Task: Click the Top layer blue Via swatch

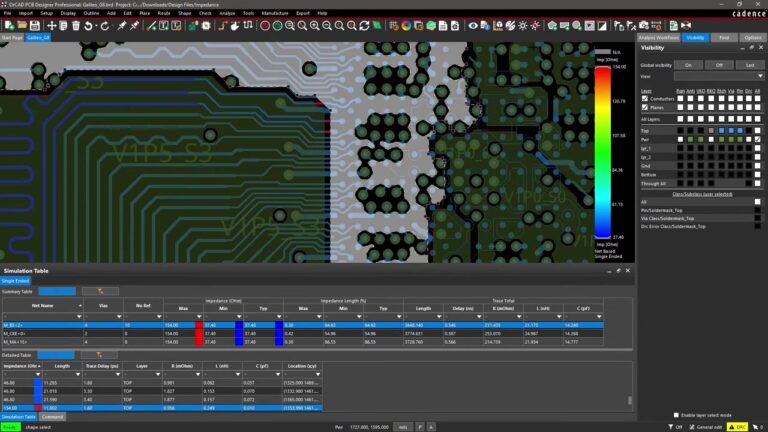Action: click(x=731, y=131)
